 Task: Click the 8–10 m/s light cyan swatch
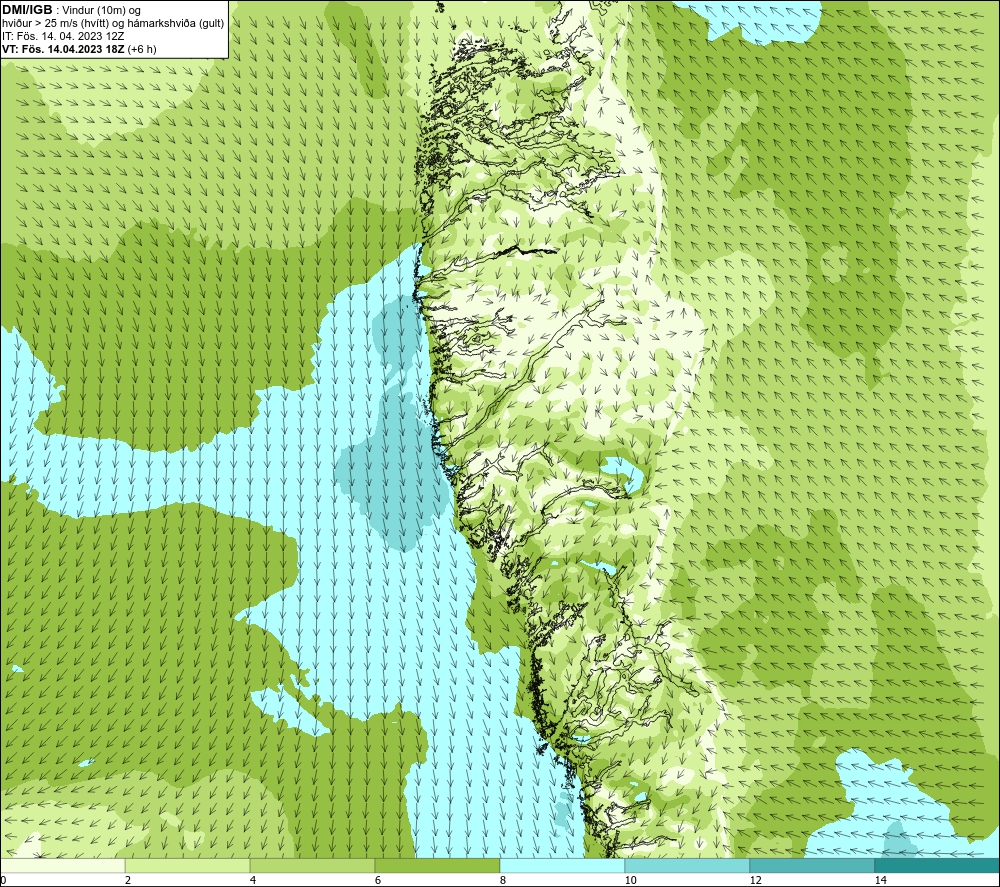pos(562,865)
